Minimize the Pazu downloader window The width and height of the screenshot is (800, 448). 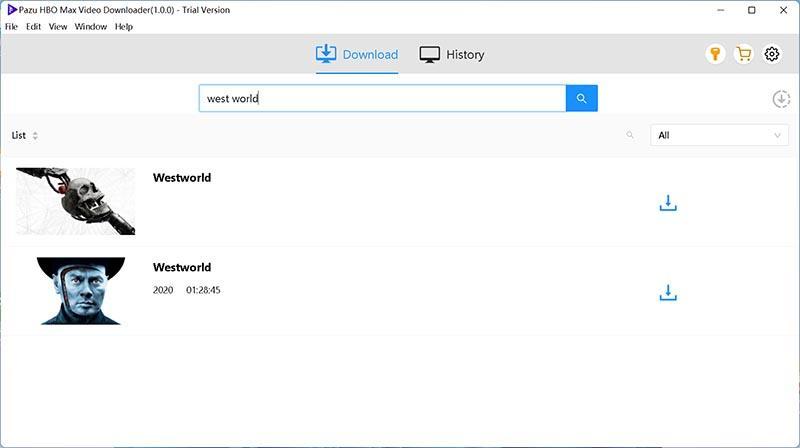[x=720, y=10]
